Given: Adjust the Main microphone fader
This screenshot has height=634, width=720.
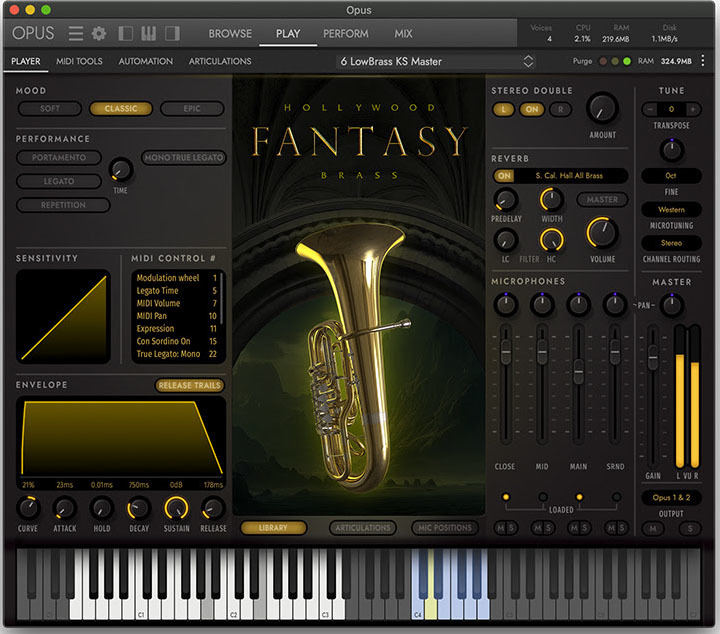Looking at the screenshot, I should click(579, 371).
